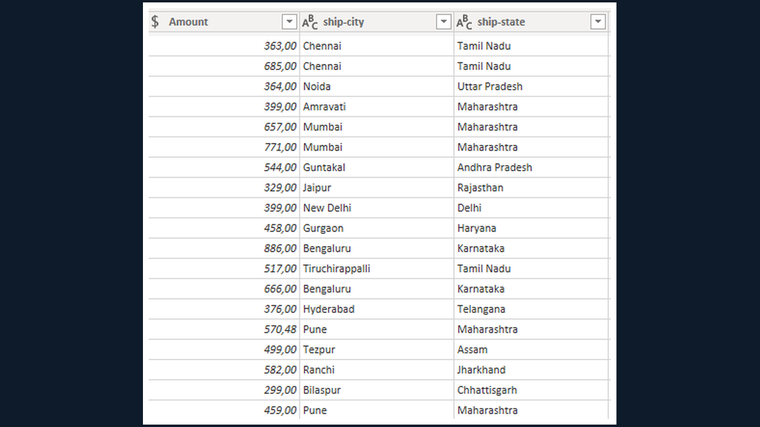Click the ABC text type icon for ship-state
The image size is (760, 427).
click(464, 22)
